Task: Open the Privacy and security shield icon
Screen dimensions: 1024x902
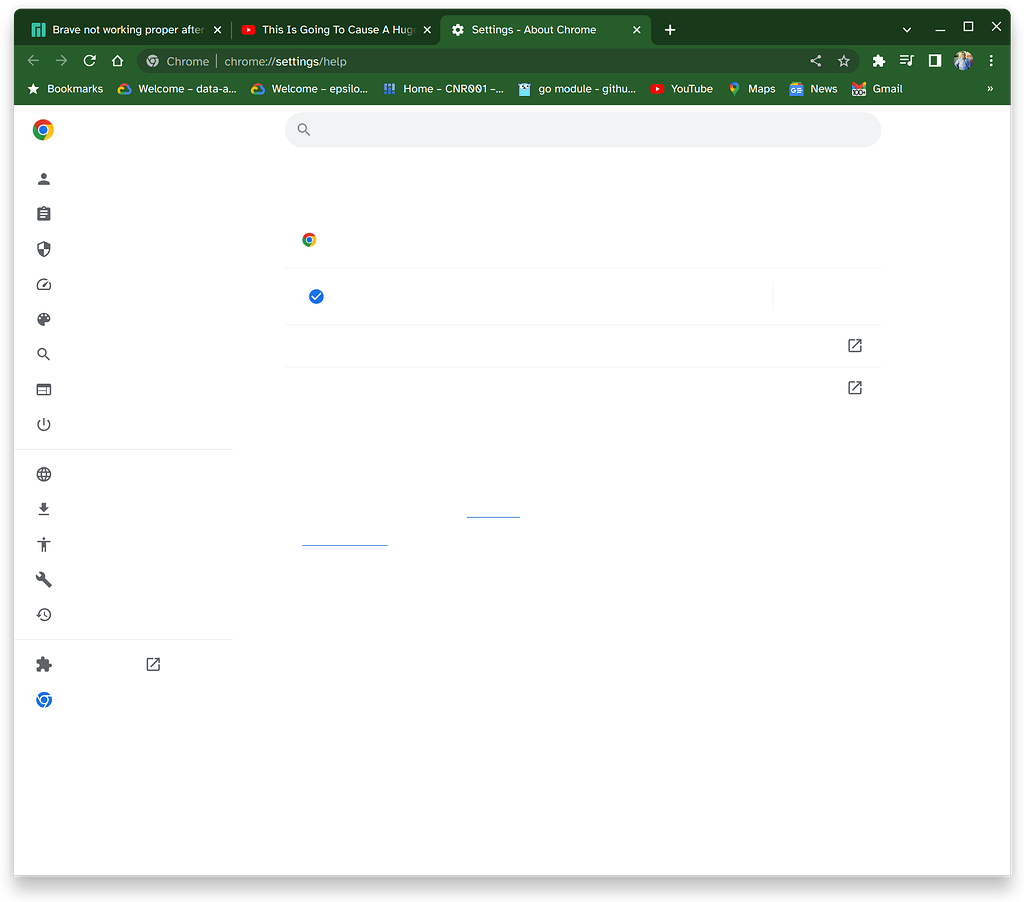Action: tap(43, 249)
